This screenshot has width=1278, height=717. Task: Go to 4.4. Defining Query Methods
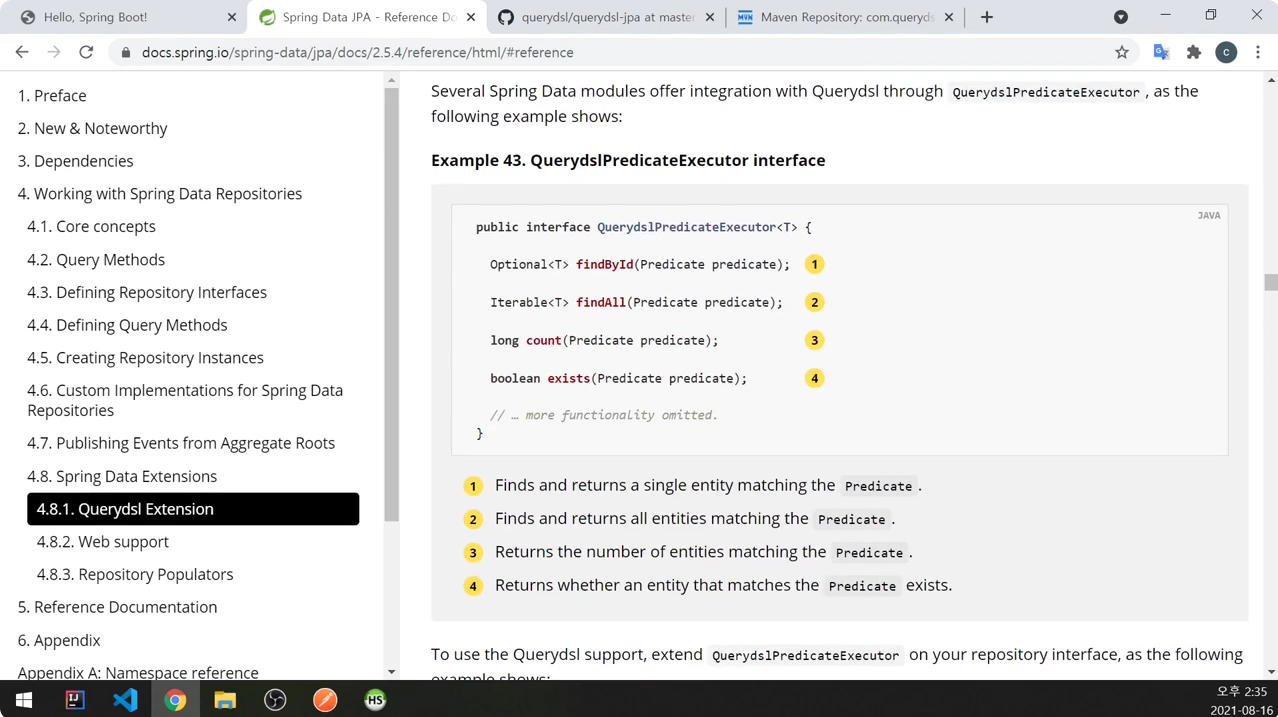[x=127, y=325]
